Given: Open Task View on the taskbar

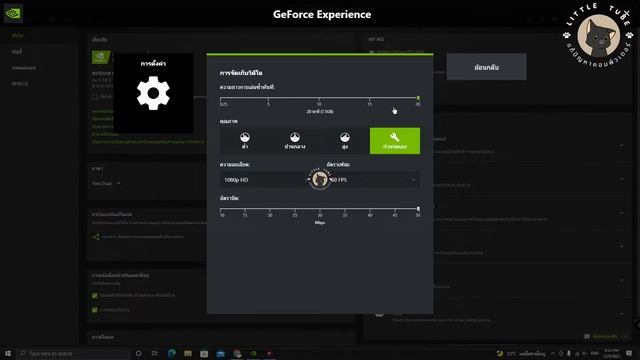Looking at the screenshot, I should 155,353.
